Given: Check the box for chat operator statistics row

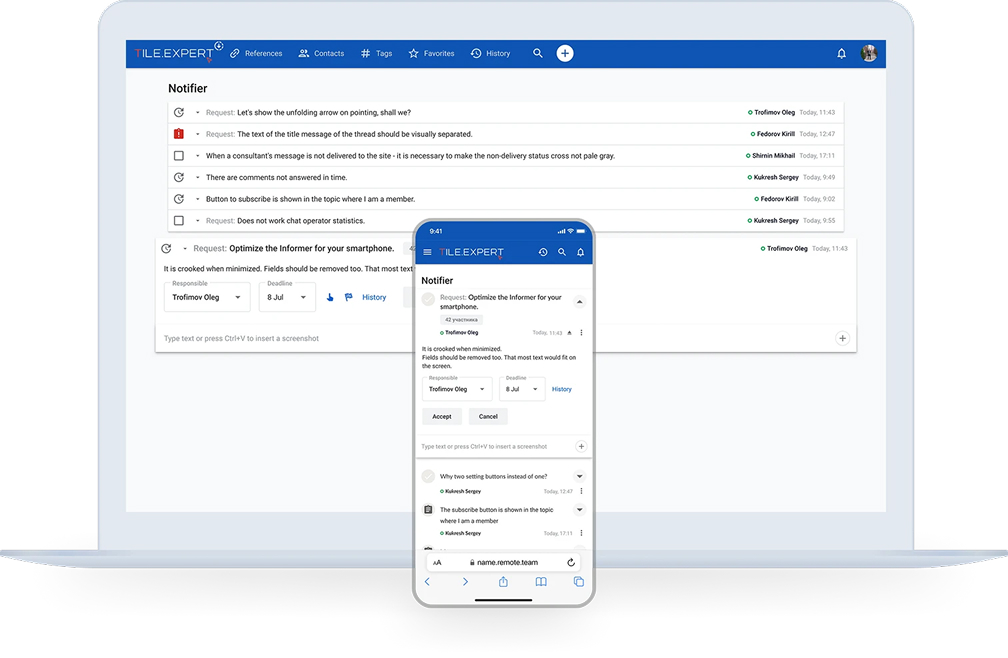Looking at the screenshot, I should [179, 220].
